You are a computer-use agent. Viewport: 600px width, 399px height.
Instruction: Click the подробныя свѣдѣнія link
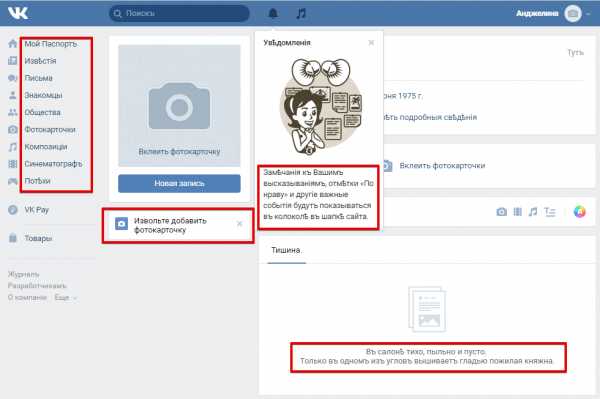438,117
